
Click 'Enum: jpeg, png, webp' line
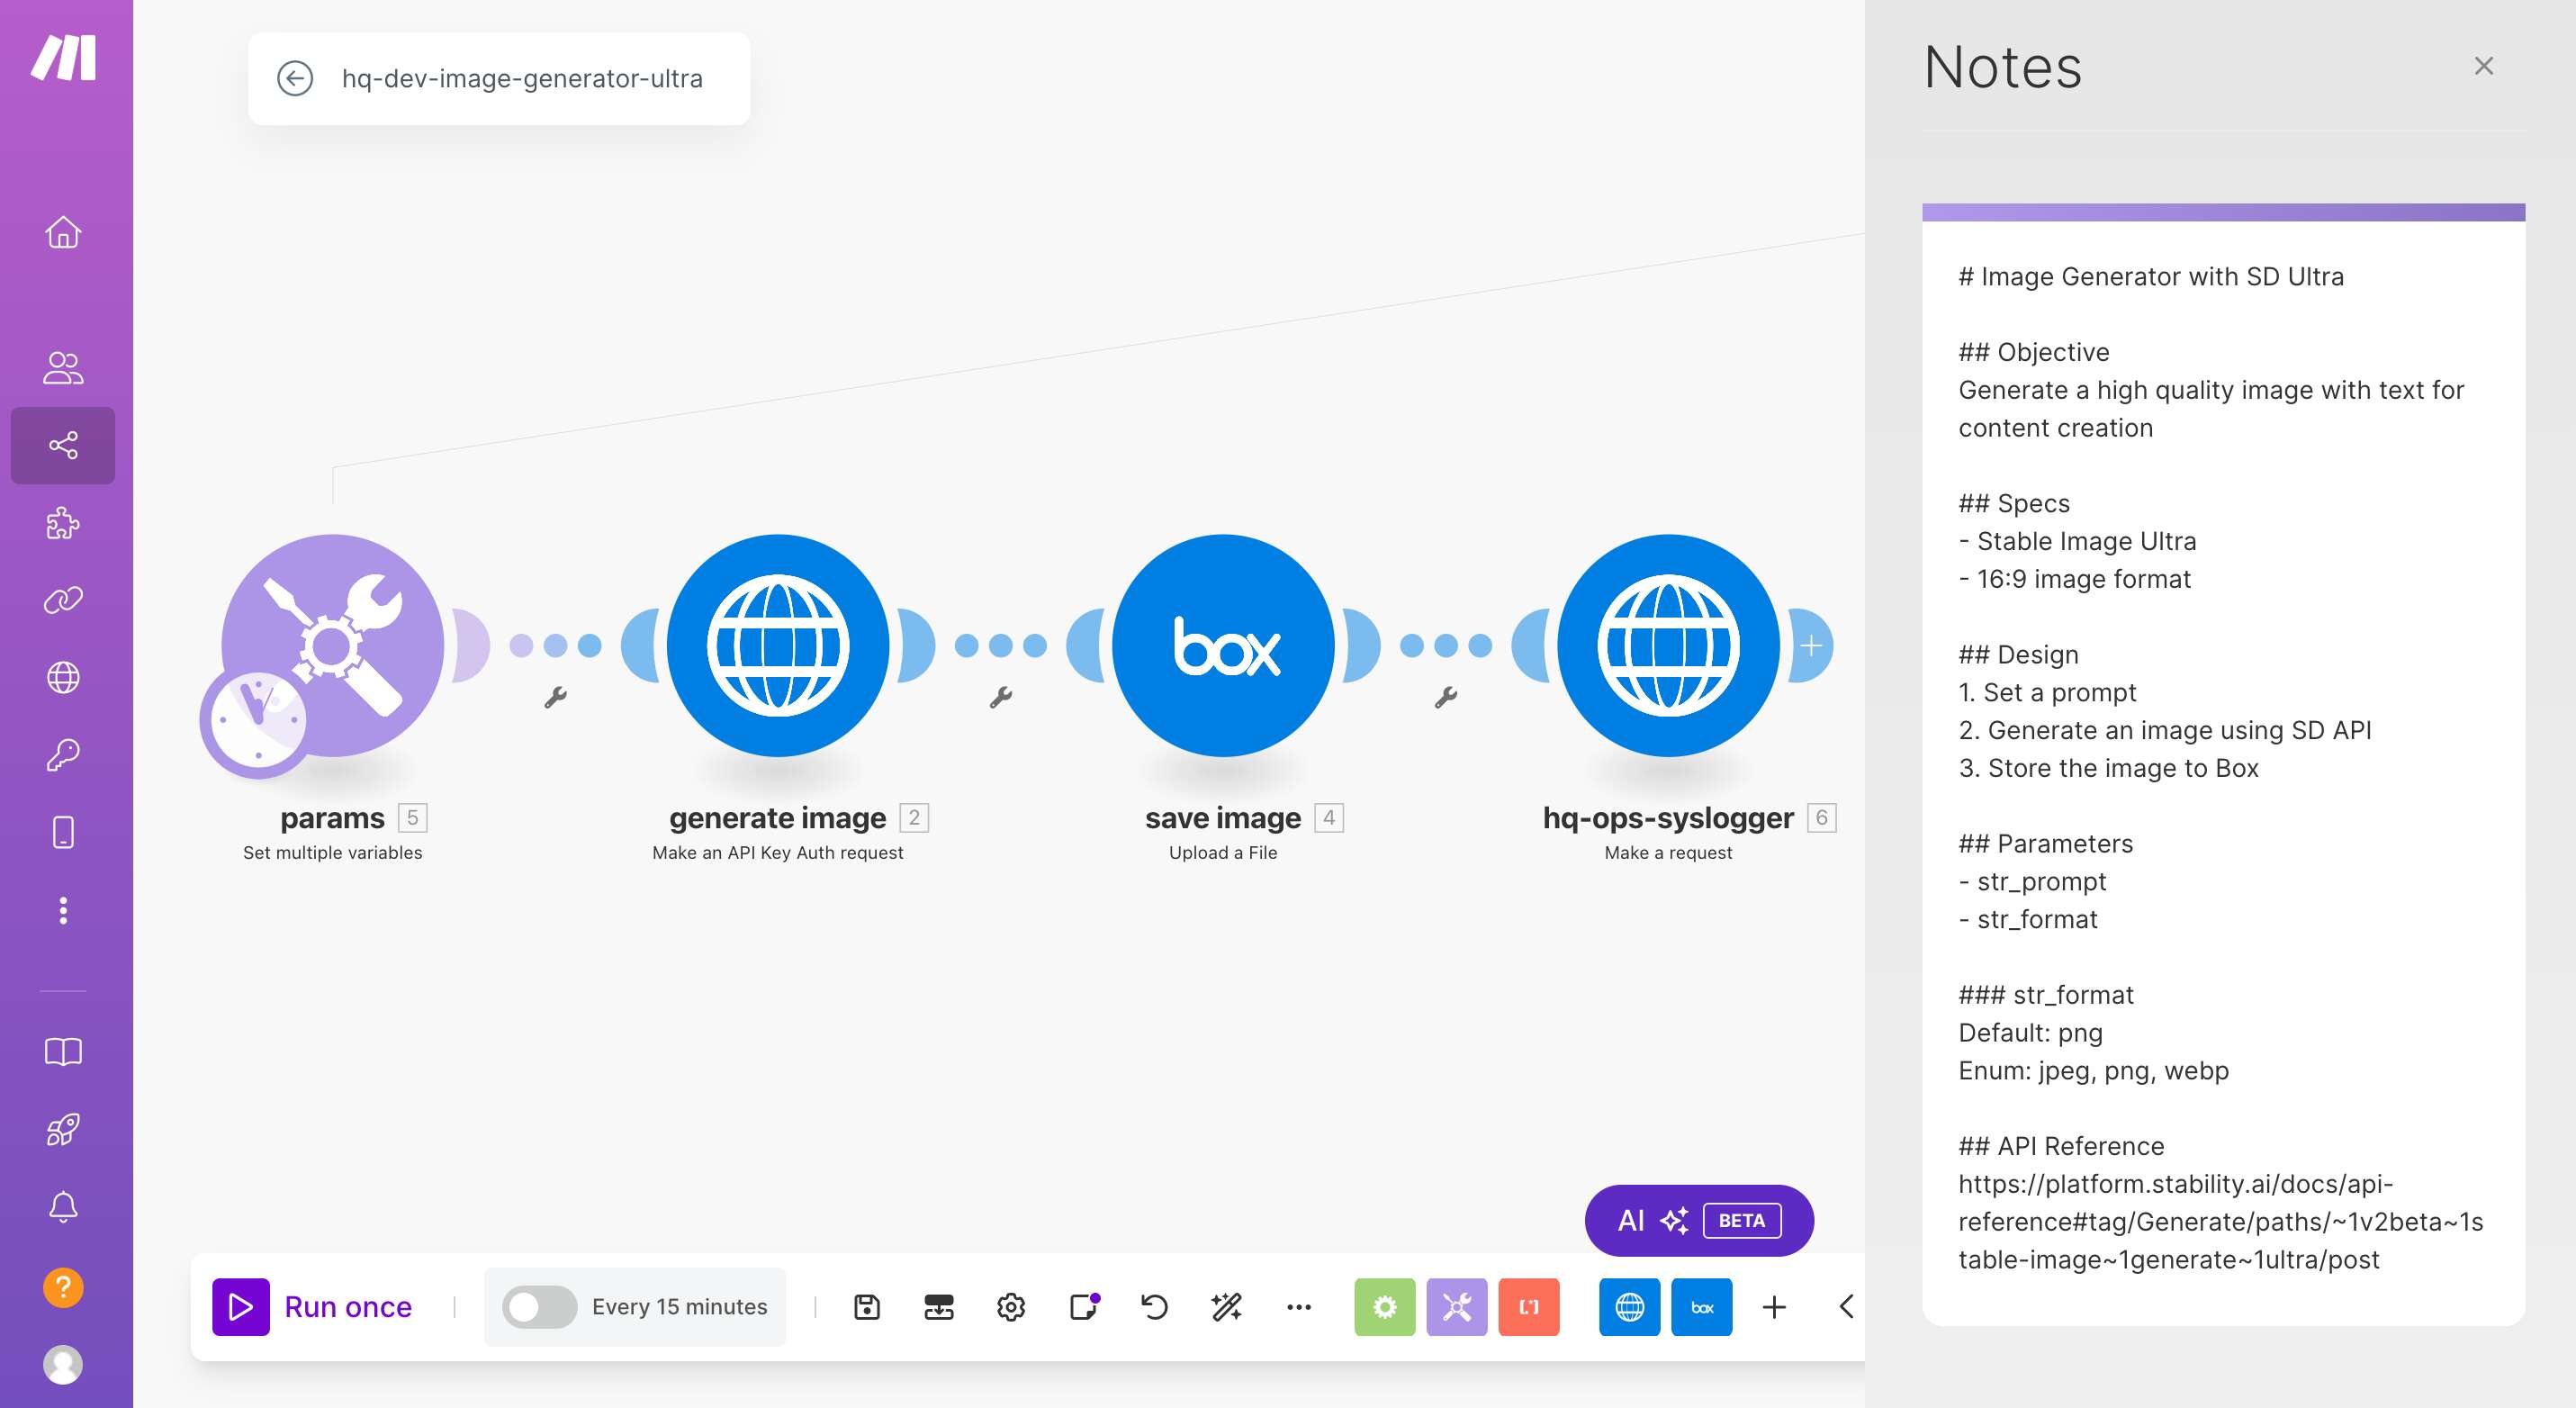[x=2093, y=1070]
